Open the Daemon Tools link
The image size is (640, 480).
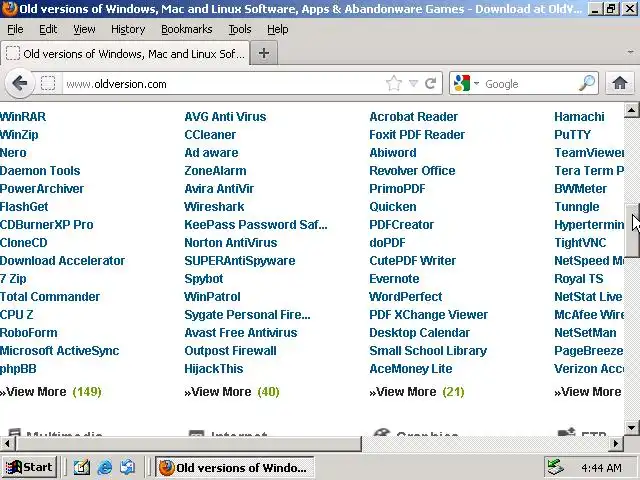click(40, 171)
